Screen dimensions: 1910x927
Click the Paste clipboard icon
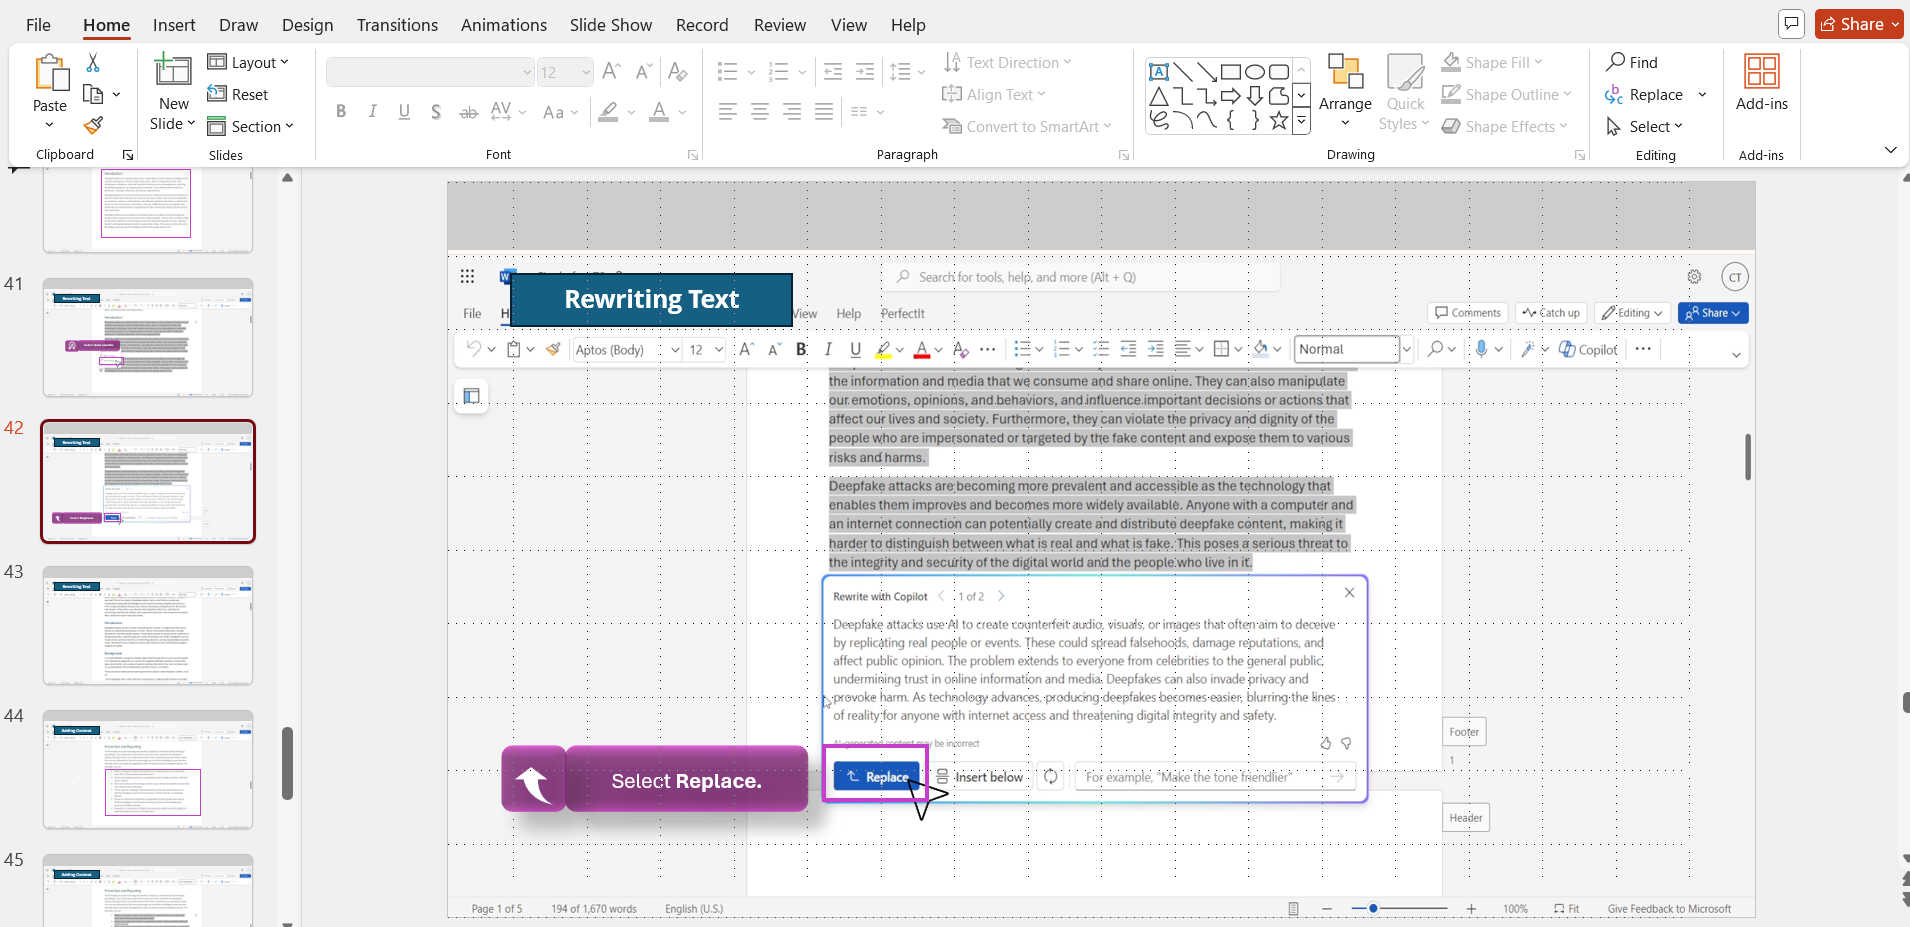50,75
